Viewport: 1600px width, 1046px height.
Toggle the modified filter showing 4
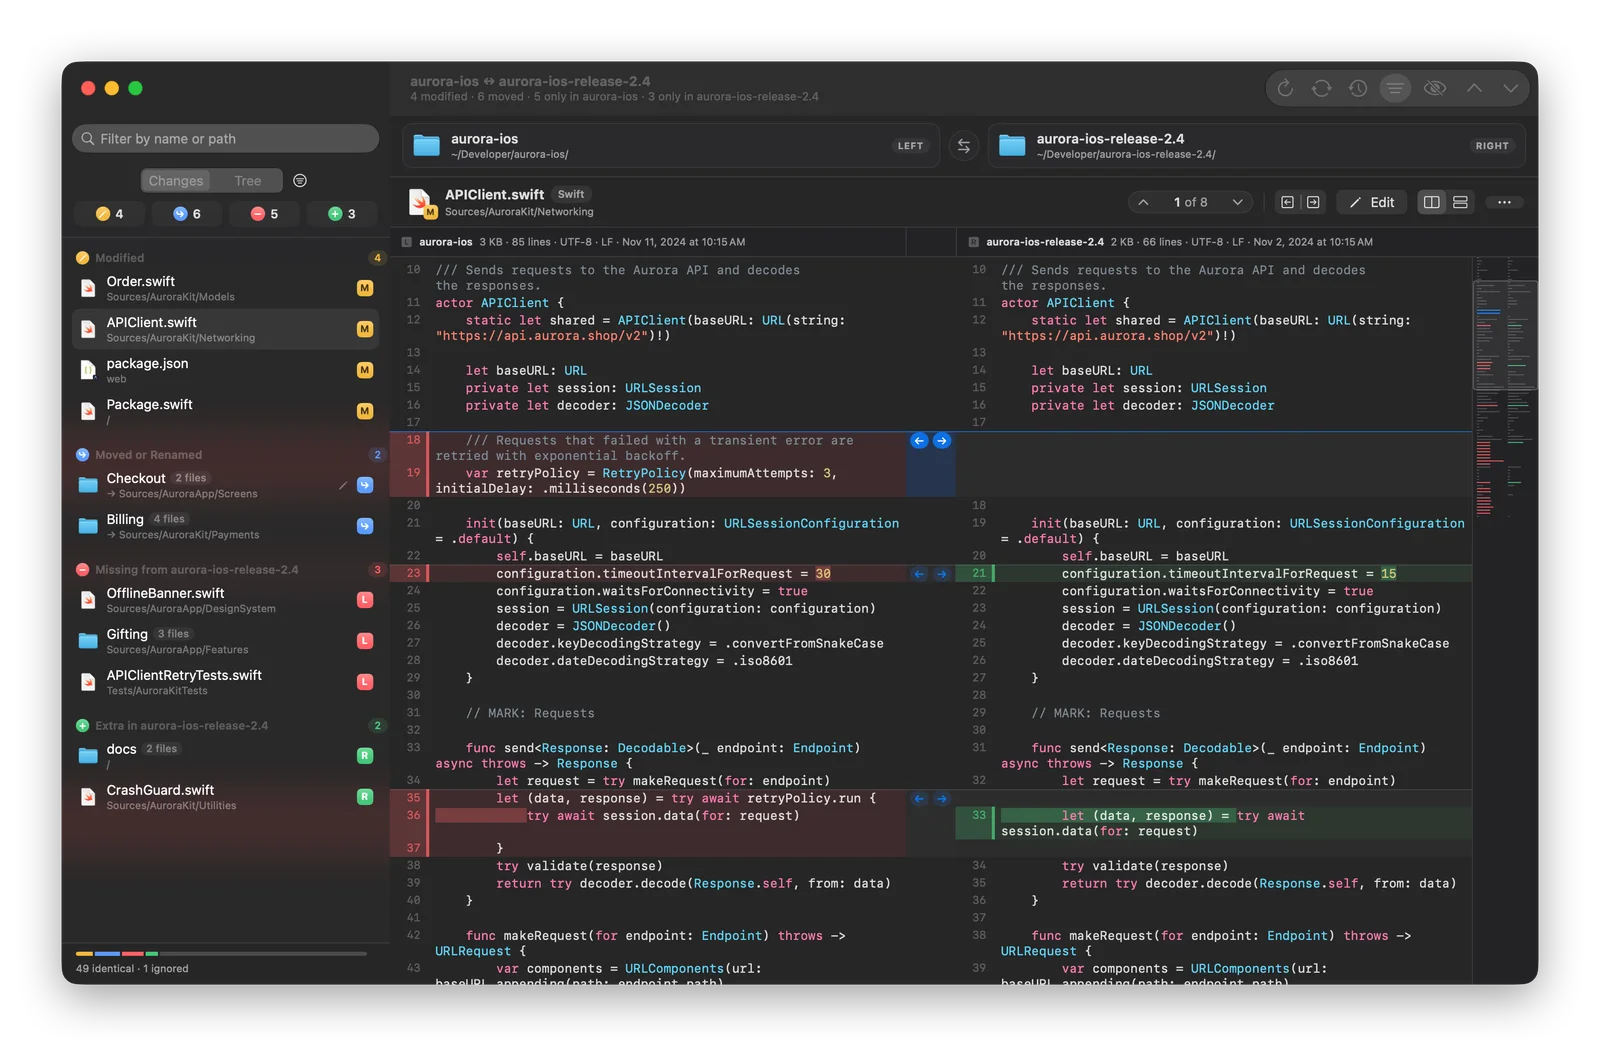tap(110, 214)
